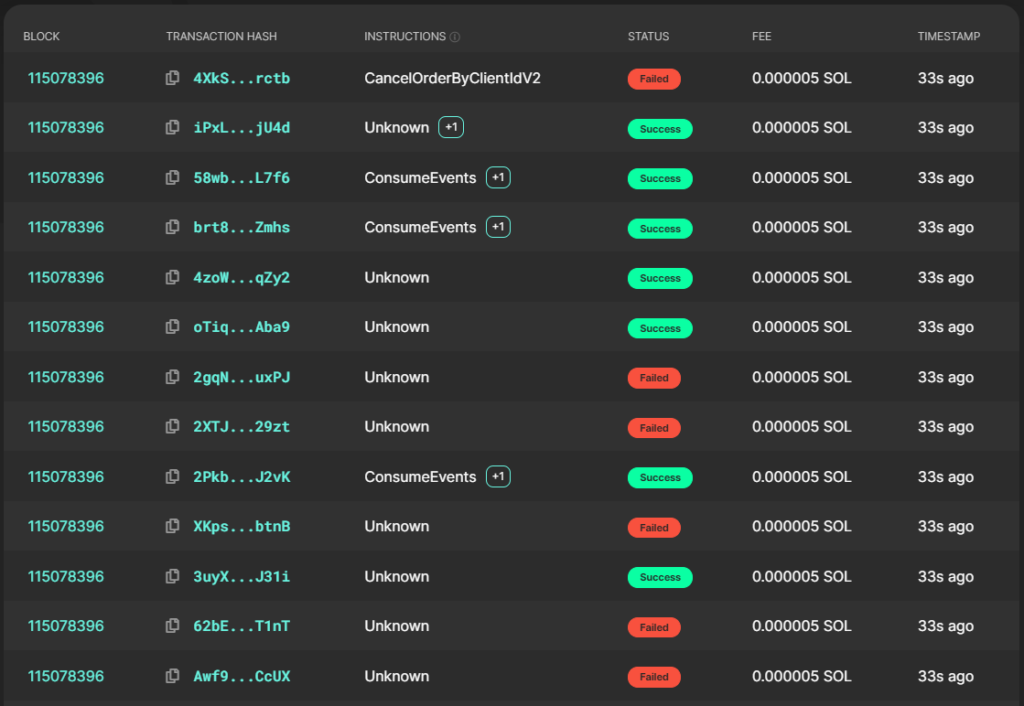Click copy icon beside iPxL...jU4d
Screen dimensions: 1024x706
172,128
